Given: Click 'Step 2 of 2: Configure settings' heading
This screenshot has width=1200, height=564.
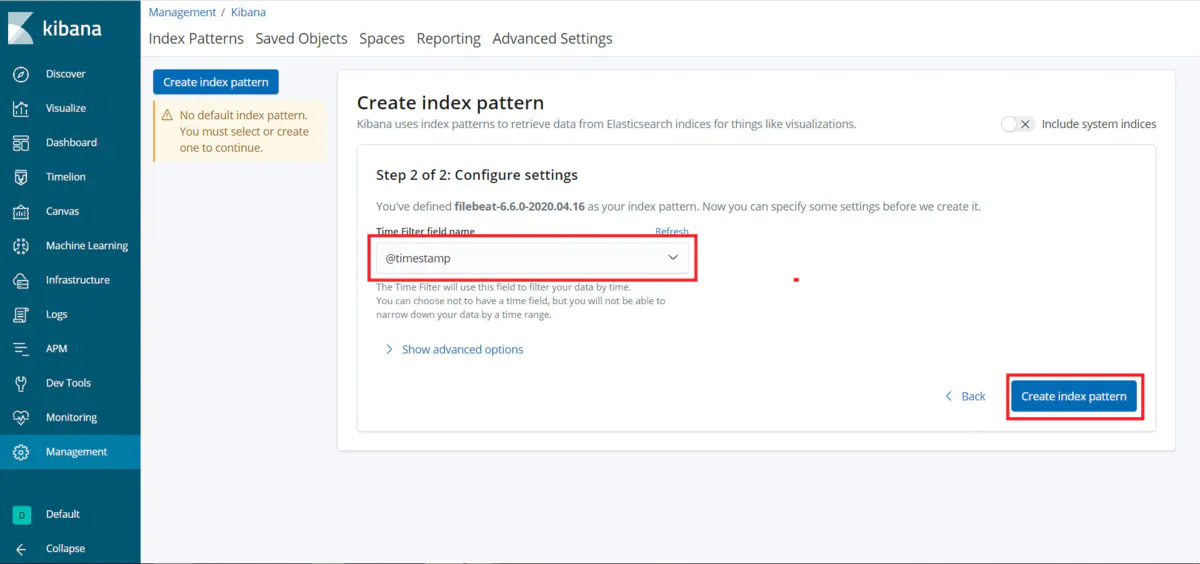Looking at the screenshot, I should pyautogui.click(x=477, y=175).
